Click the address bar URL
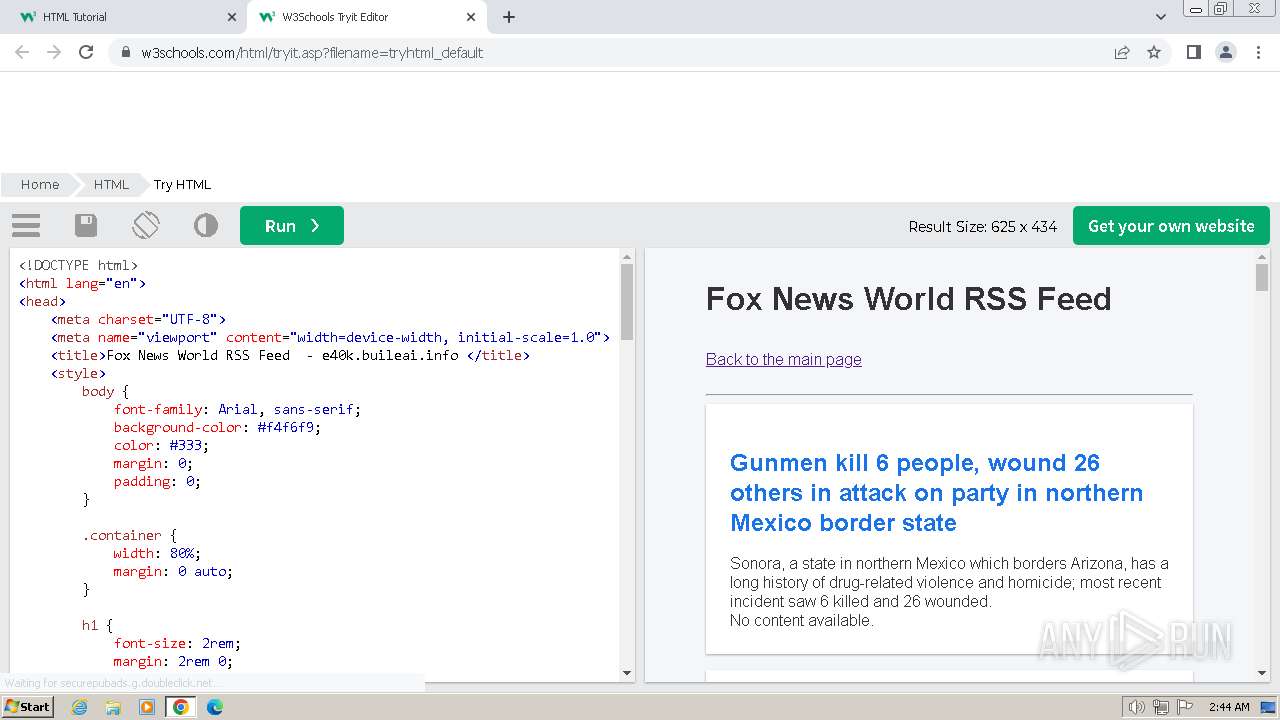This screenshot has height=720, width=1280. tap(312, 53)
